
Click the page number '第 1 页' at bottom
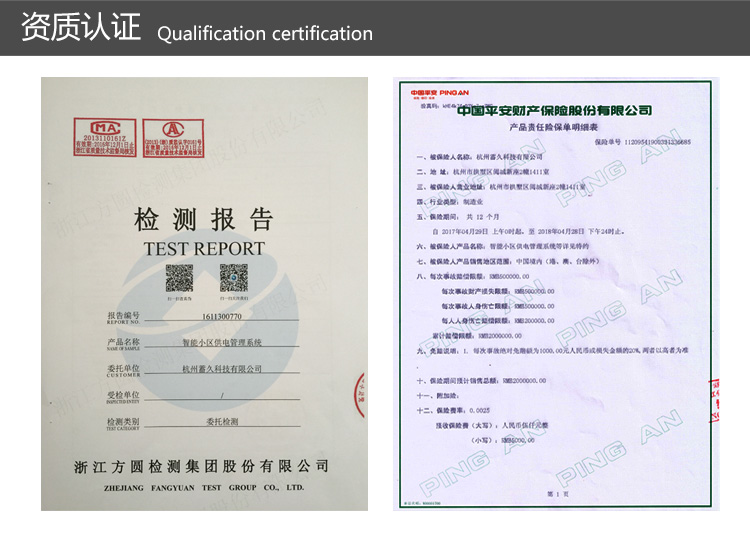[558, 494]
